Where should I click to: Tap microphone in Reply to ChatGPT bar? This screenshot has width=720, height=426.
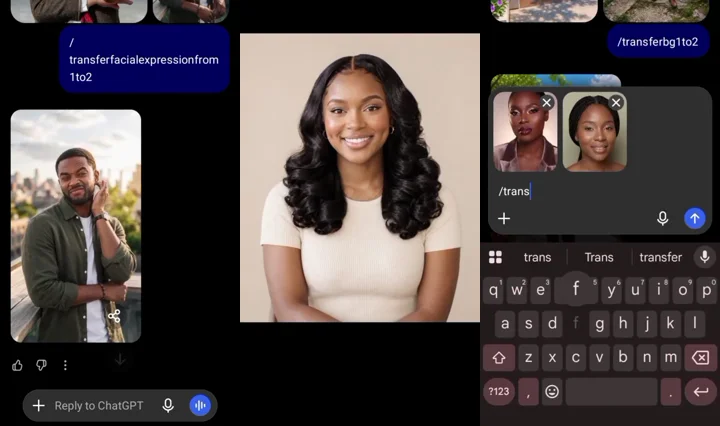point(168,405)
